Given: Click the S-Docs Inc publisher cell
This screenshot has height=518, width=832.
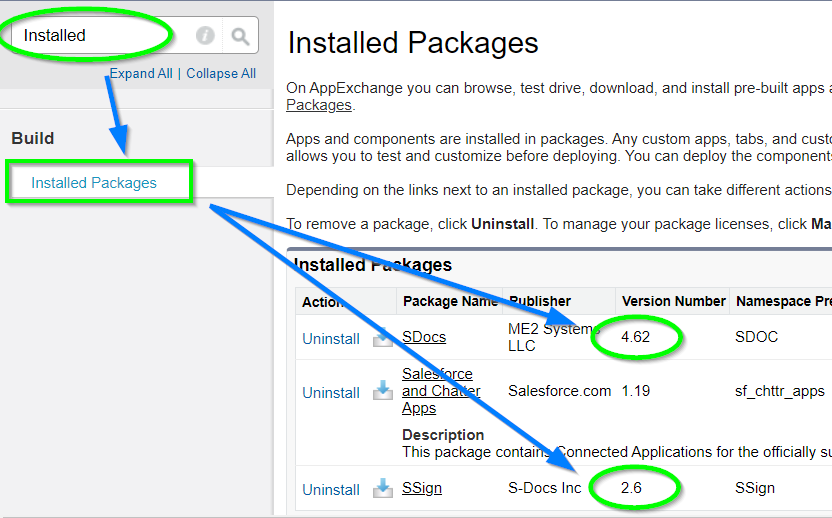Looking at the screenshot, I should click(544, 488).
